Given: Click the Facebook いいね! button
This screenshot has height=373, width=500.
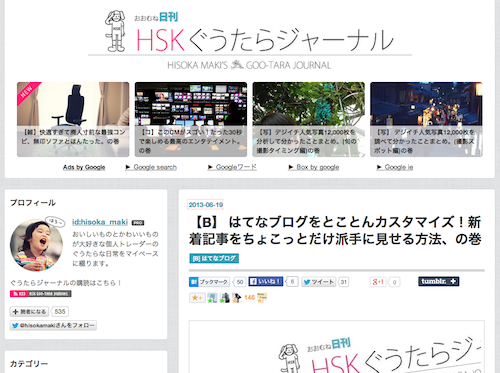Looking at the screenshot, I should 266,282.
